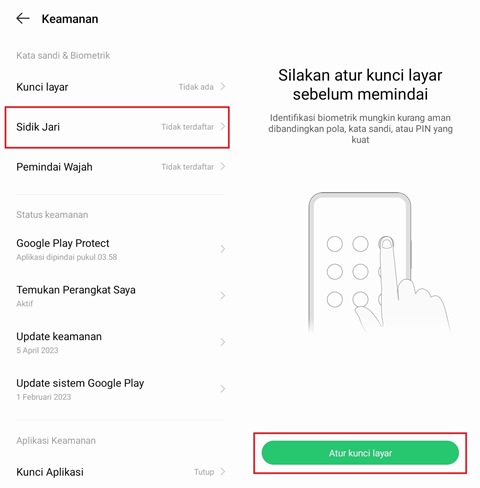
Task: Tap the Google Play Protect chevron
Action: [223, 249]
